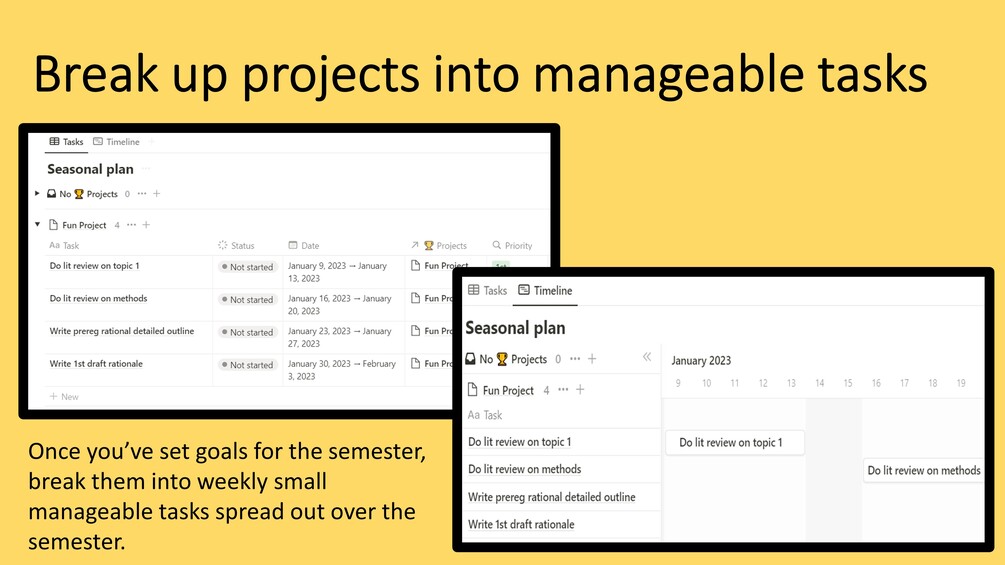The image size is (1005, 565).
Task: Switch to Timeline tab in the table view window
Action: (116, 142)
